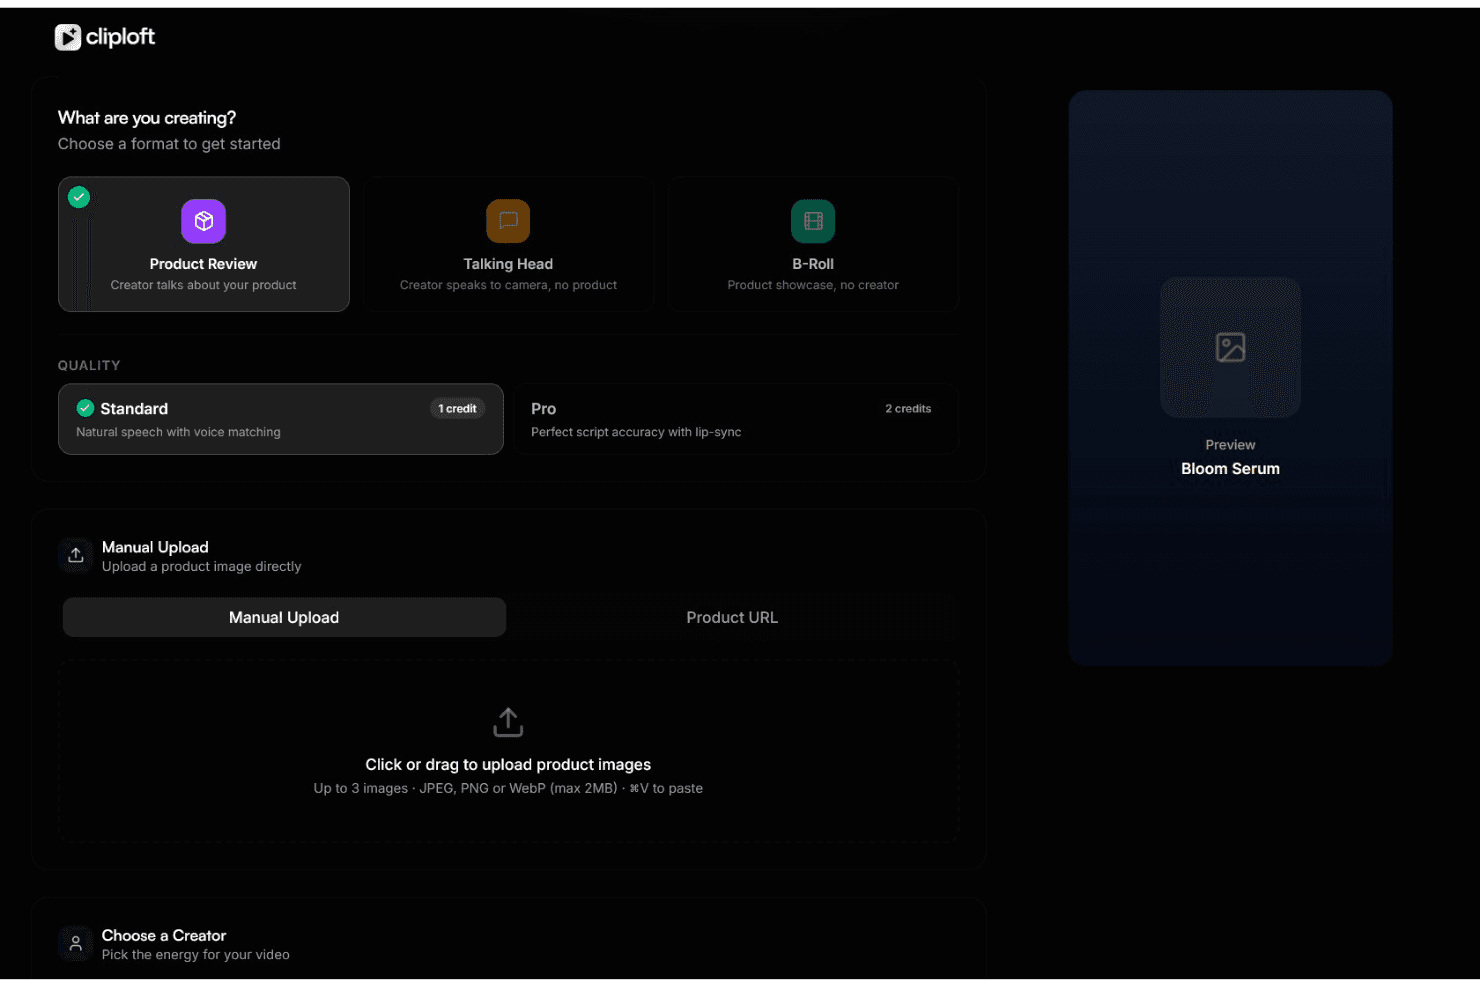Select the B-Roll format card

click(813, 244)
